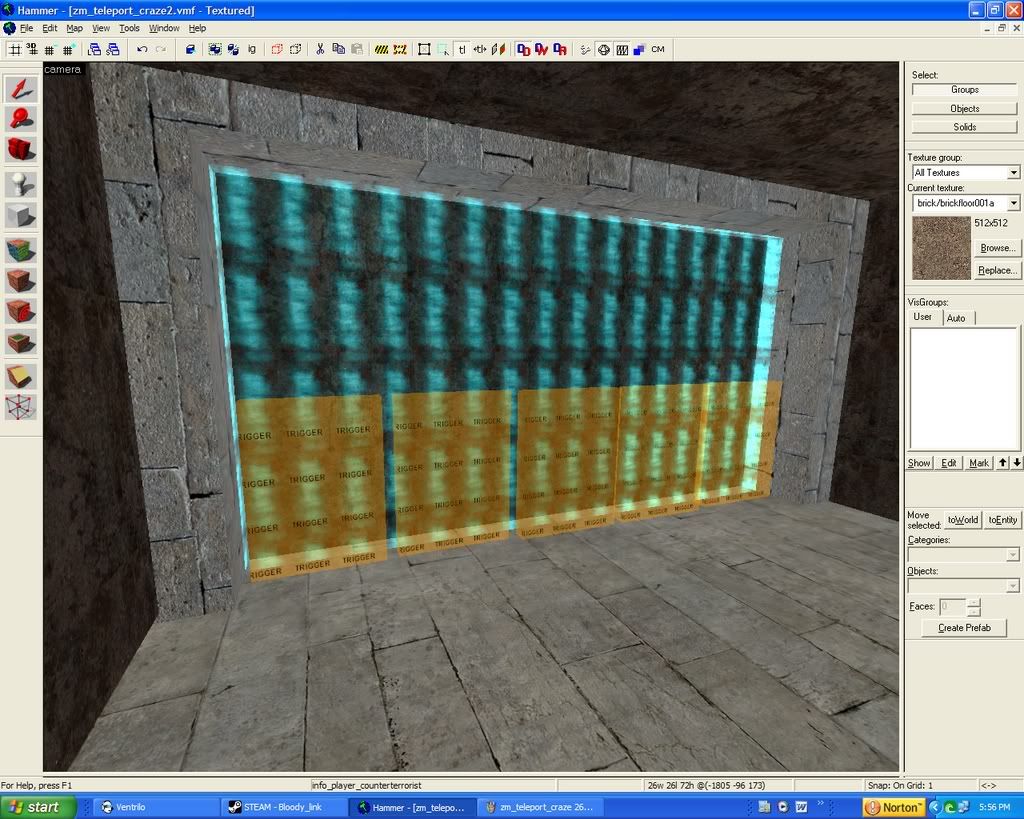Open the Tools menu
The width and height of the screenshot is (1024, 819).
130,28
